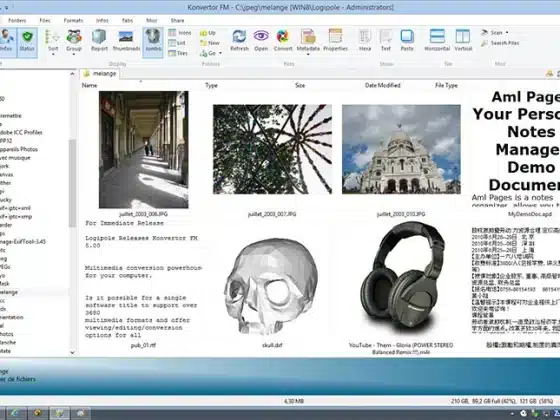Screen dimensions: 560x420
Task: Click folder tree scrollbar down arrow
Action: pos(72,352)
